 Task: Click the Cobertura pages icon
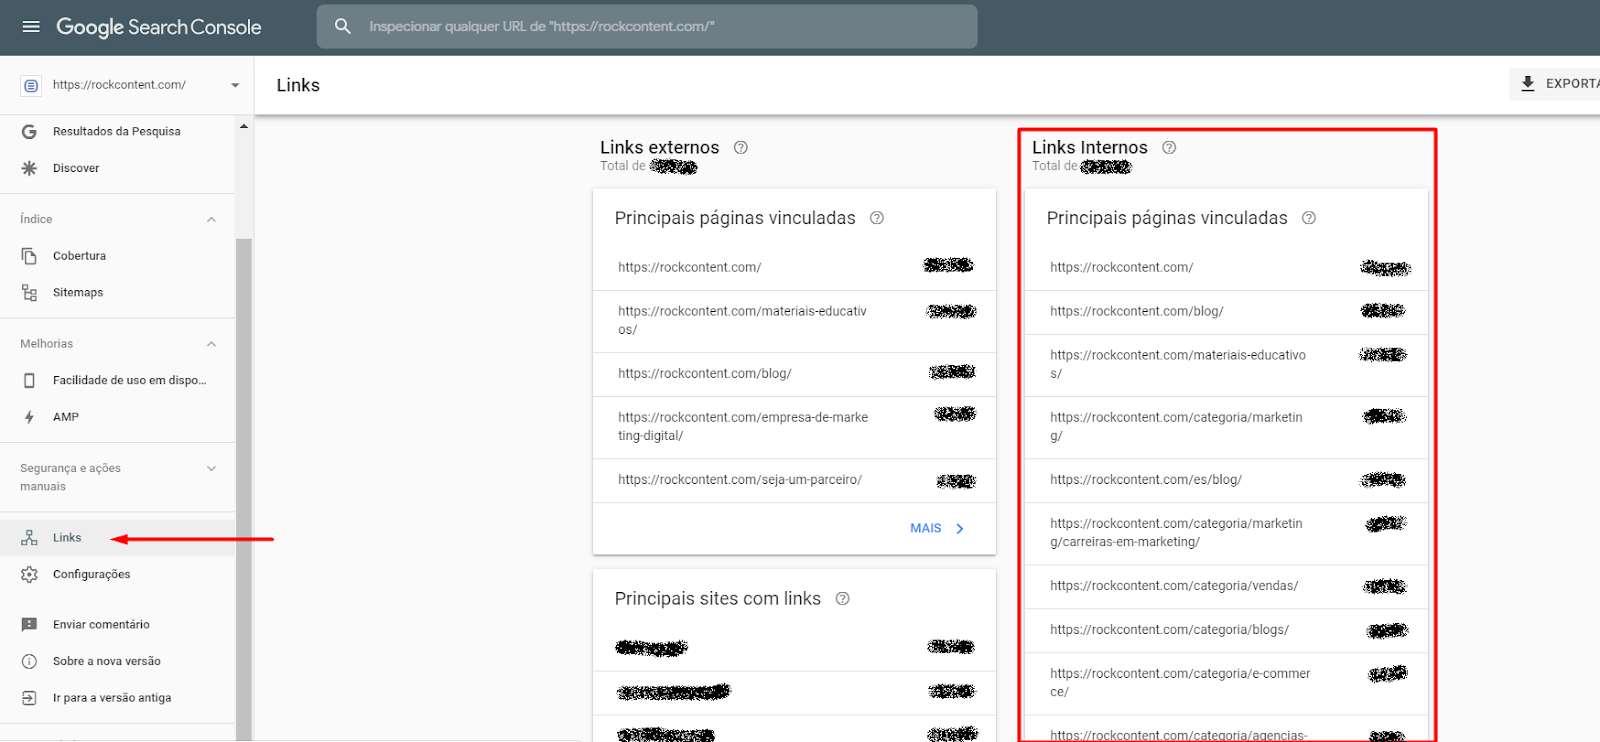point(29,256)
